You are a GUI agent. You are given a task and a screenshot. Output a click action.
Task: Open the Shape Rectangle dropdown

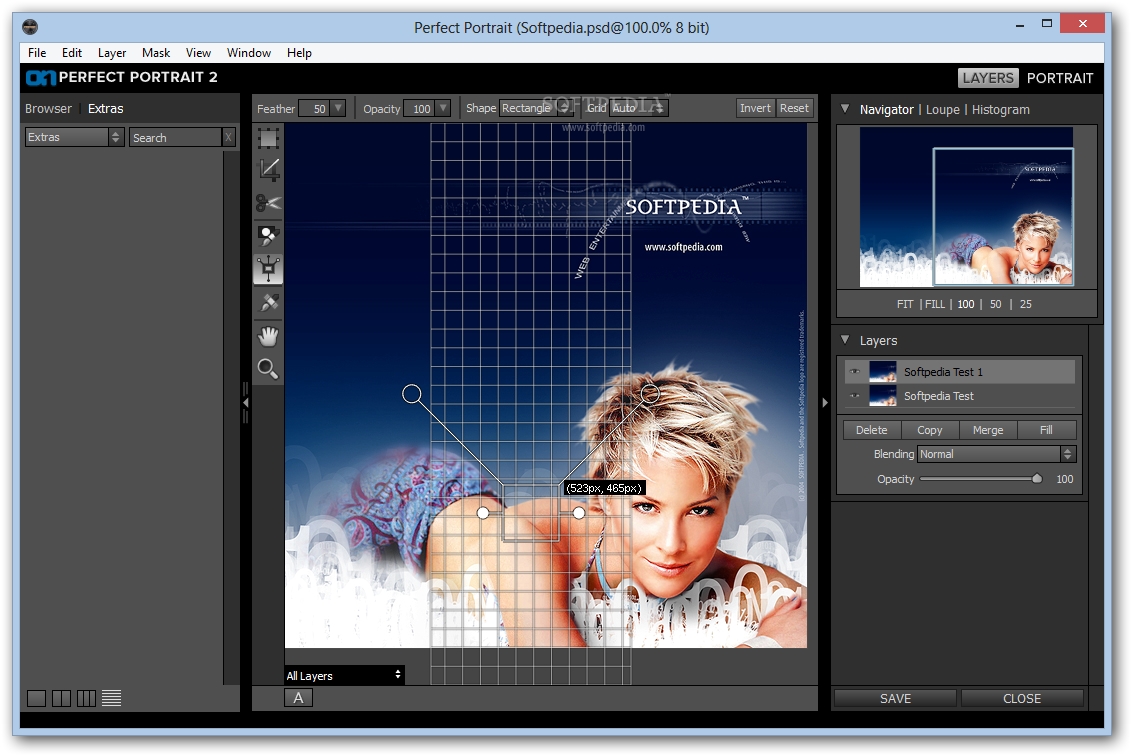click(x=536, y=108)
